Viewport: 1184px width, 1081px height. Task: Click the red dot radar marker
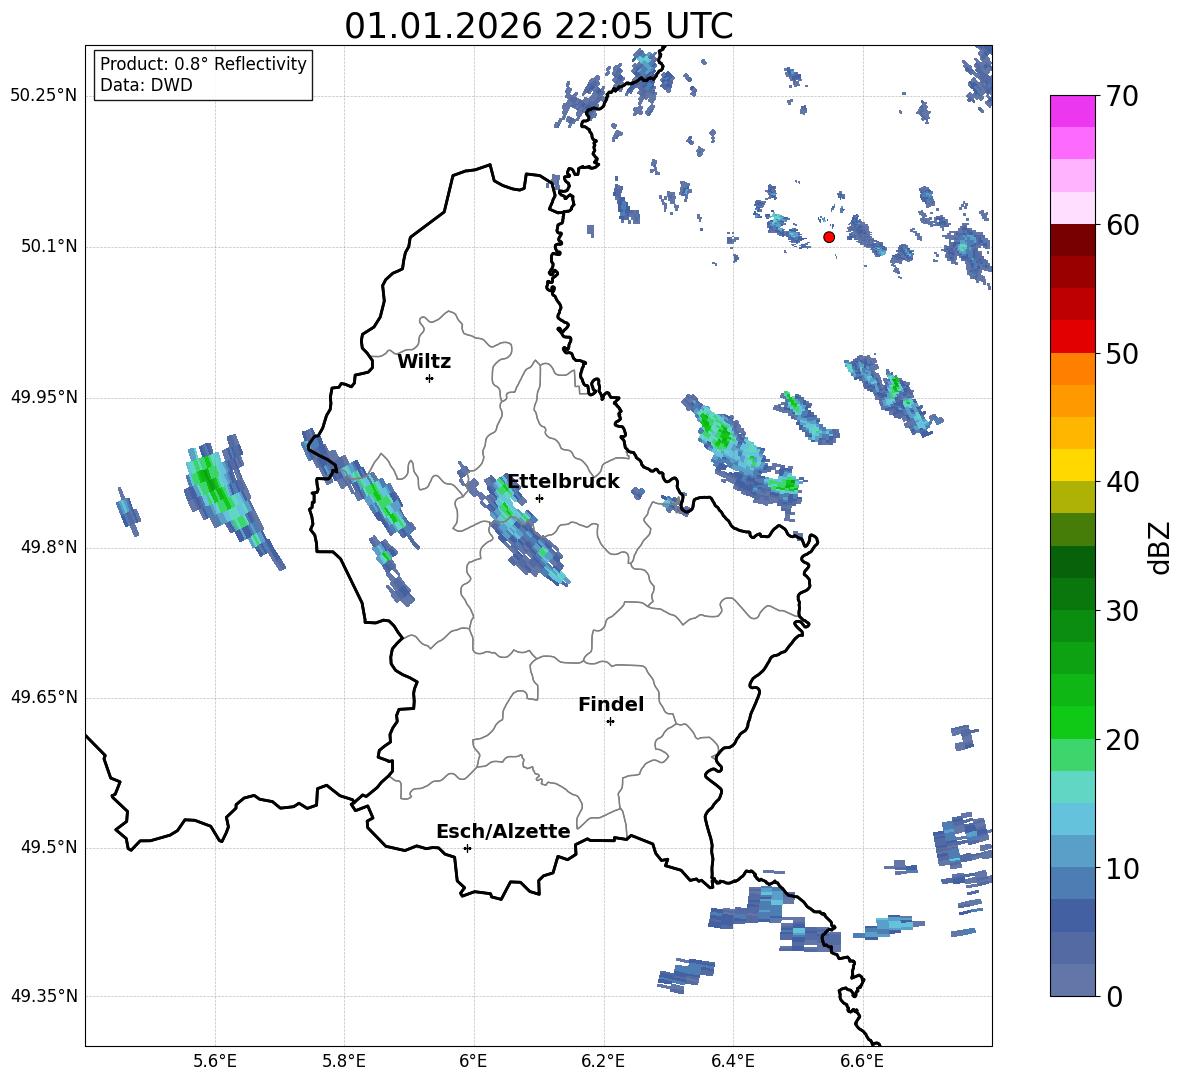[829, 237]
